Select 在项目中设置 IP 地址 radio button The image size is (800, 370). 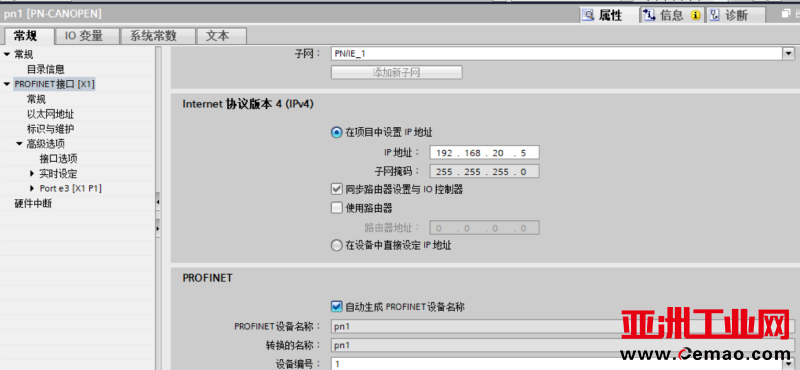336,133
